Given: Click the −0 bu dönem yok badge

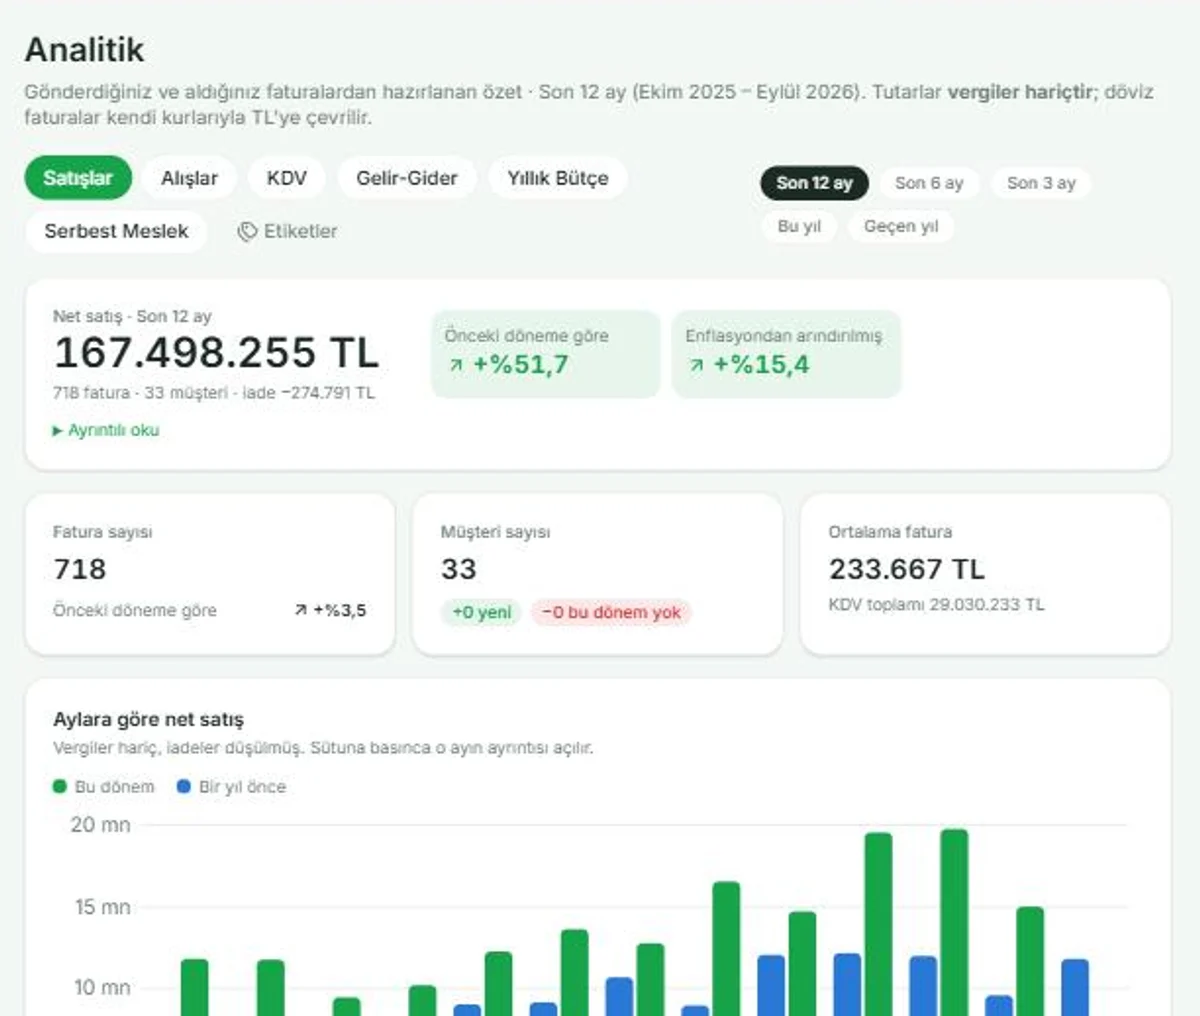Looking at the screenshot, I should [x=611, y=612].
